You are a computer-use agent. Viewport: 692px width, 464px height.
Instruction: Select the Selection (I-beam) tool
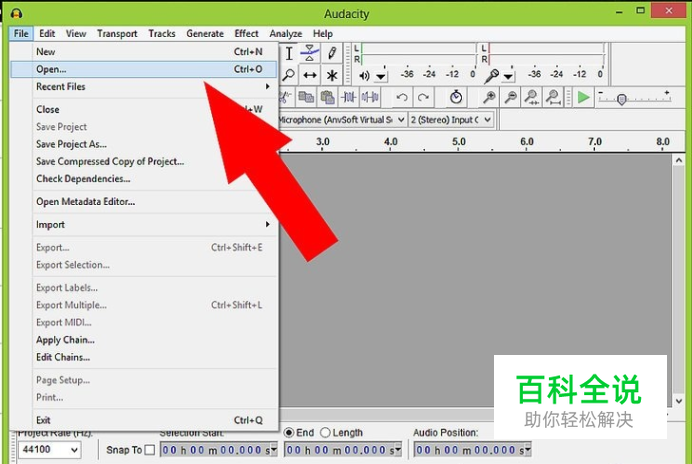[x=289, y=53]
